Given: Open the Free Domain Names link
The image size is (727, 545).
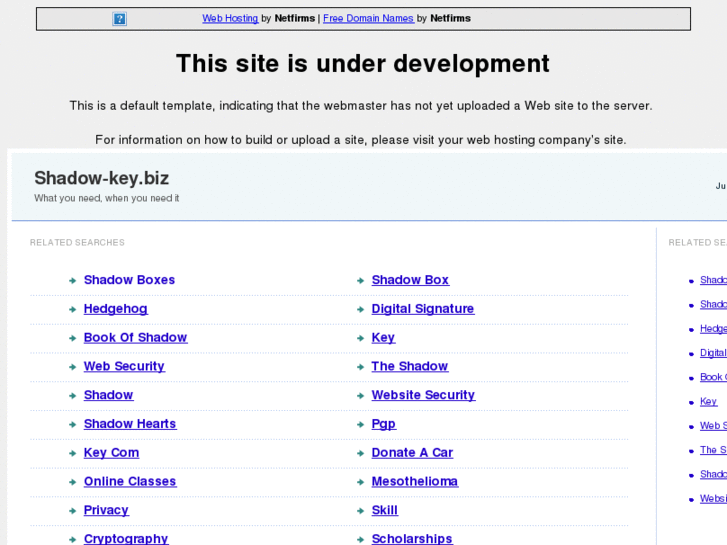Looking at the screenshot, I should pos(368,18).
